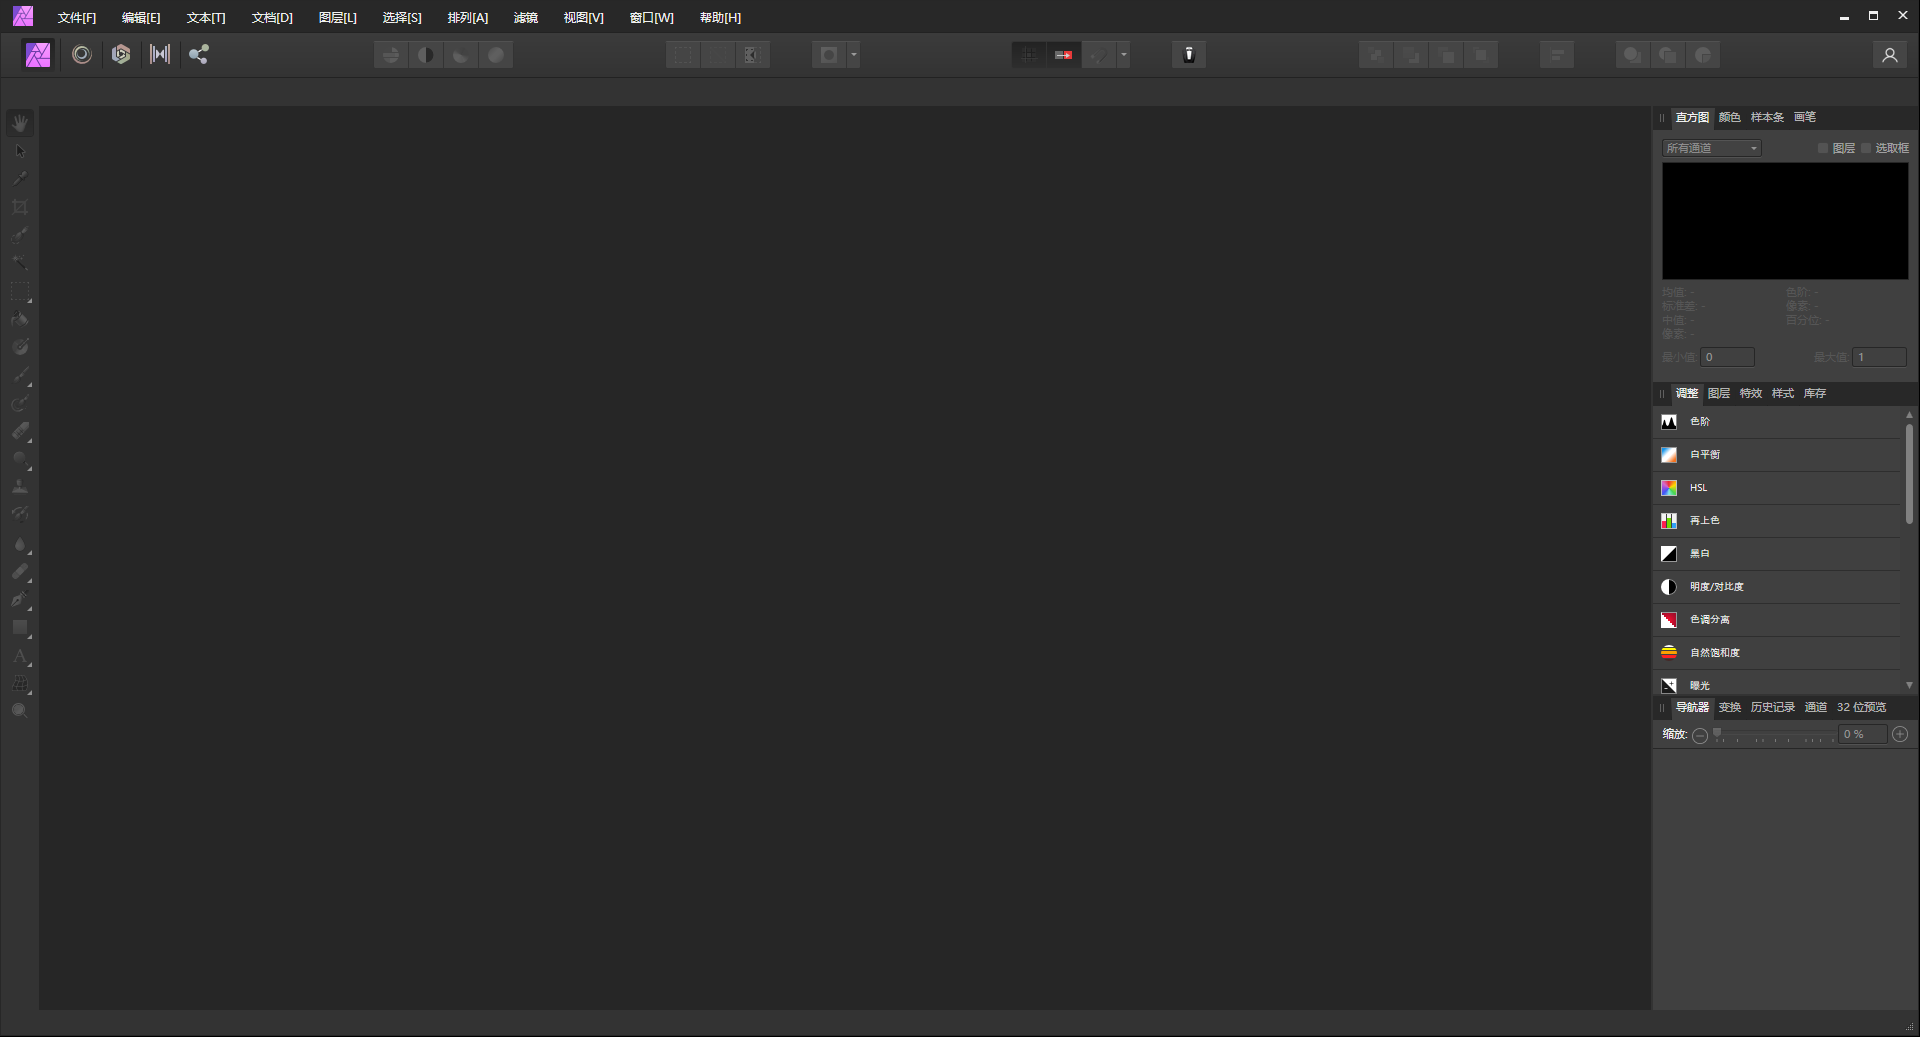Switch to the 颜色 tab

coord(1730,117)
